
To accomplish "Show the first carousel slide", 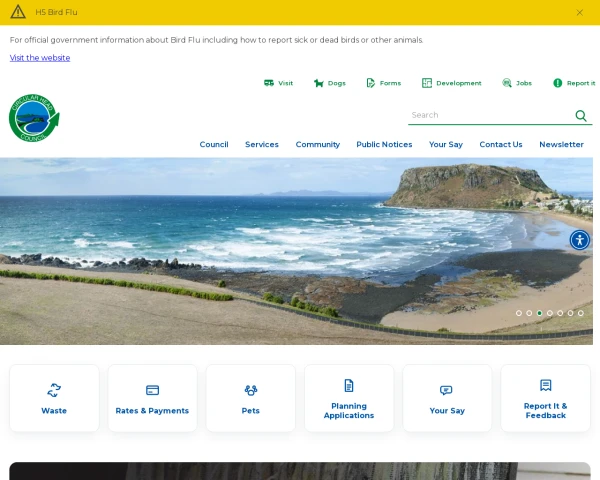I will click(x=519, y=313).
